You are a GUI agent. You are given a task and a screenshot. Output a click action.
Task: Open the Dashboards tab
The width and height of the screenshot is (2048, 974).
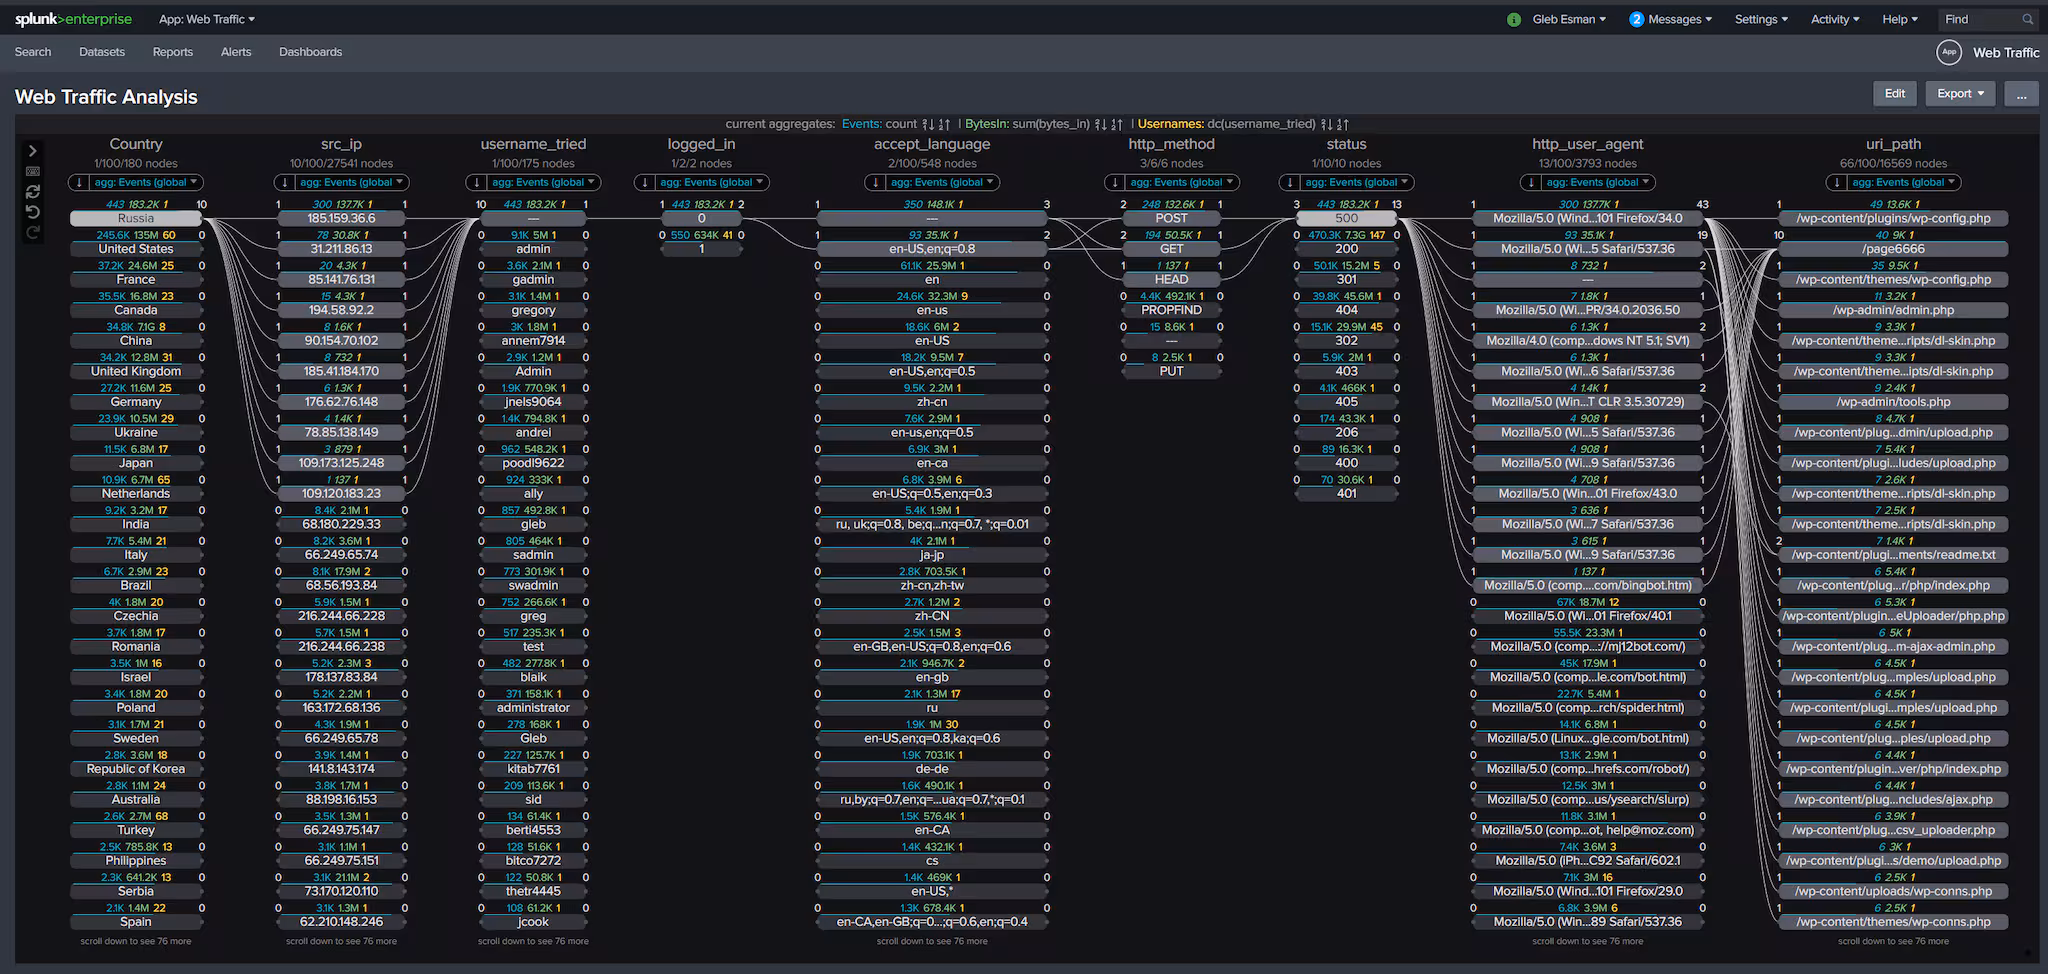[310, 52]
